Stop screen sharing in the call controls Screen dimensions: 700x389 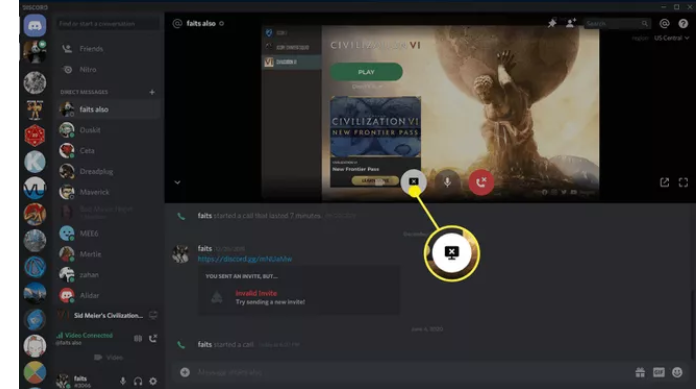(x=413, y=181)
